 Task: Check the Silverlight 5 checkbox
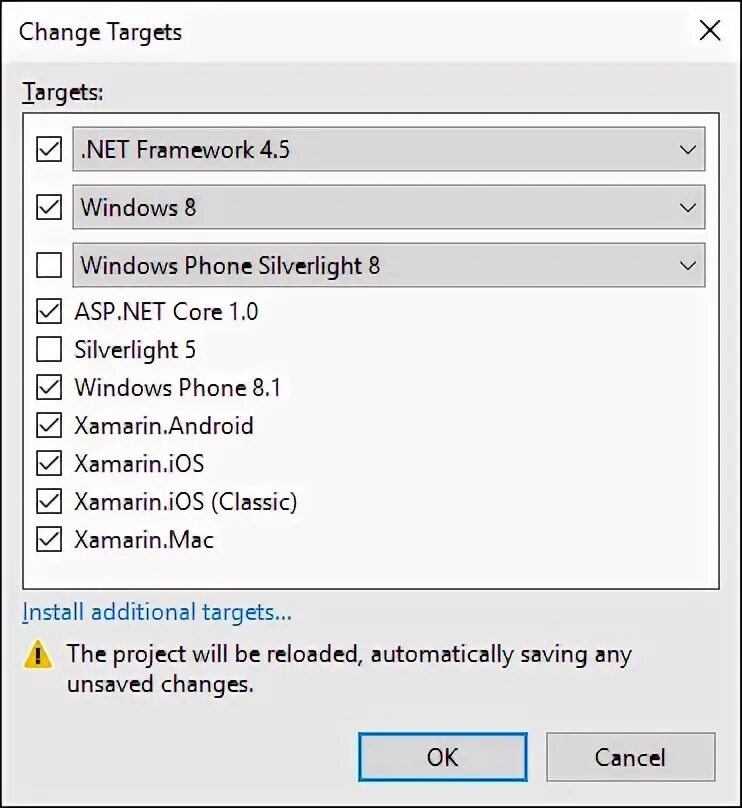(x=48, y=350)
